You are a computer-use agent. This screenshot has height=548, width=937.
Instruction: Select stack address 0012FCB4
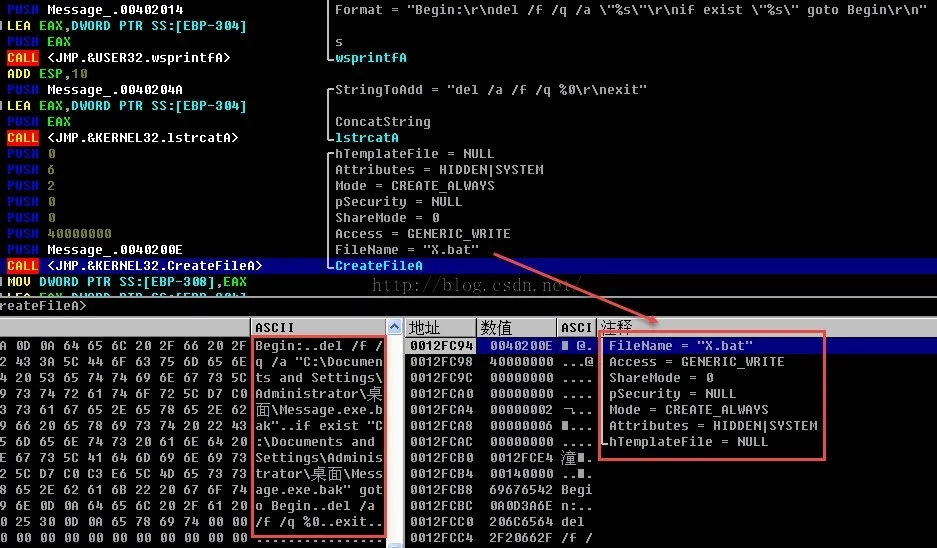point(441,474)
